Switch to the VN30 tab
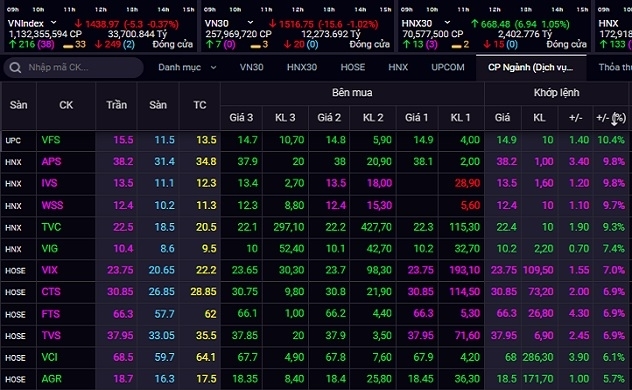 (252, 67)
